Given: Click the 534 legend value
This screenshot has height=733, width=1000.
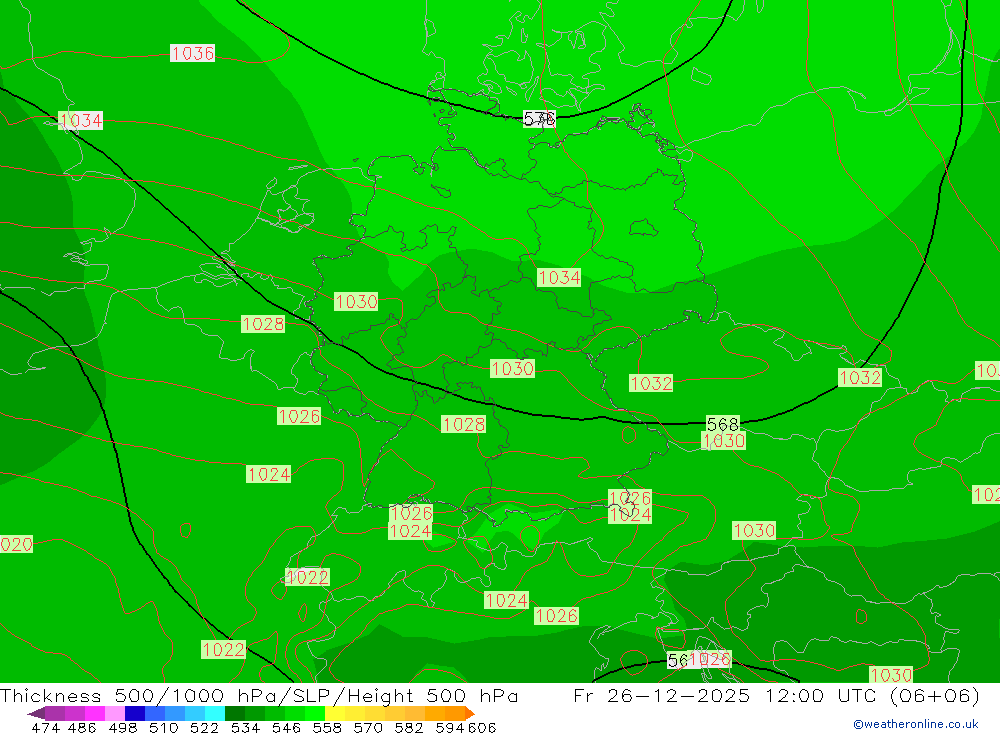Looking at the screenshot, I should point(245,727).
